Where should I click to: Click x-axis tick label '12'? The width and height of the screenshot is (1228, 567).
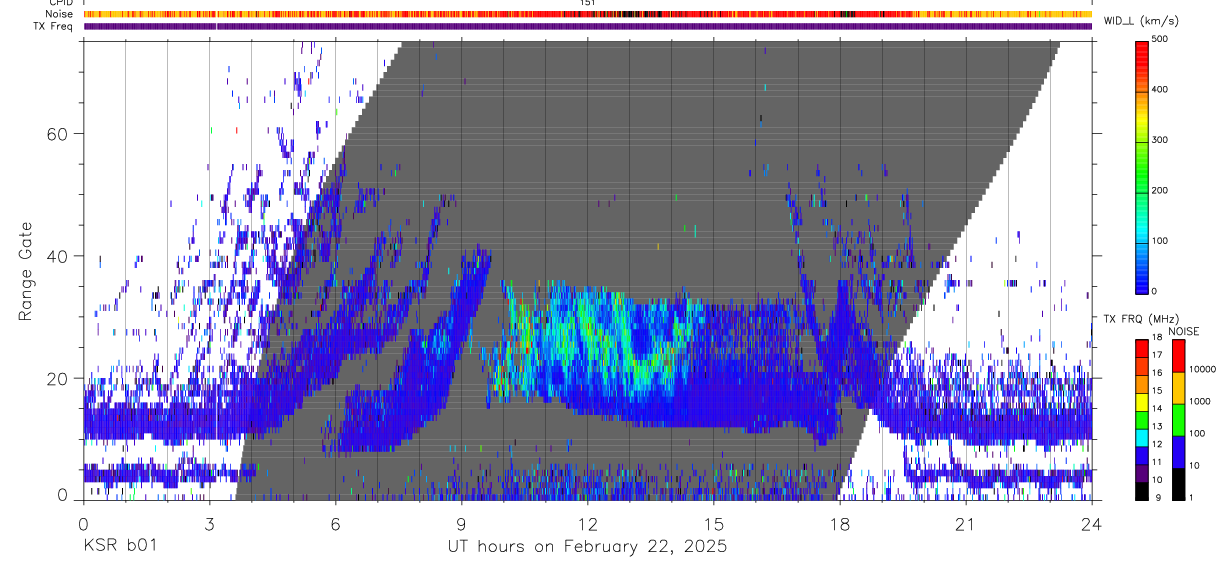tap(587, 523)
